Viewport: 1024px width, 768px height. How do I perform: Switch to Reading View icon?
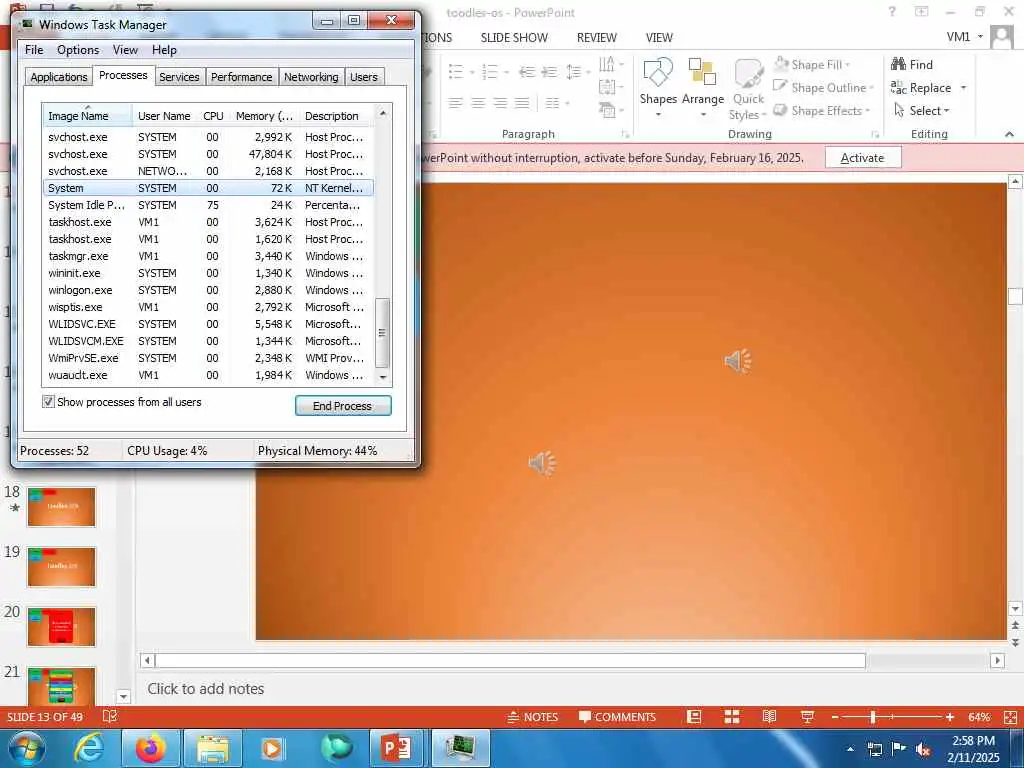click(x=769, y=717)
